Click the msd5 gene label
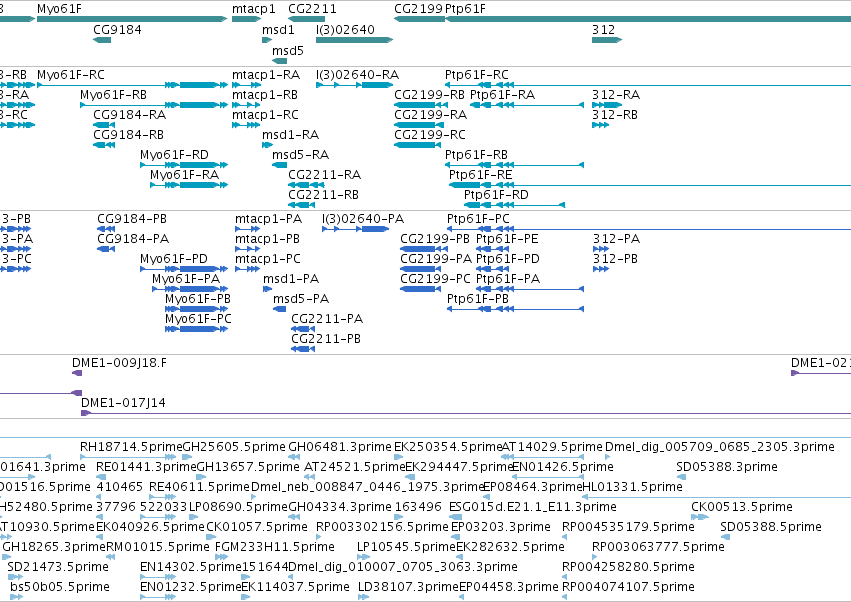The height and width of the screenshot is (602, 851). pos(288,50)
